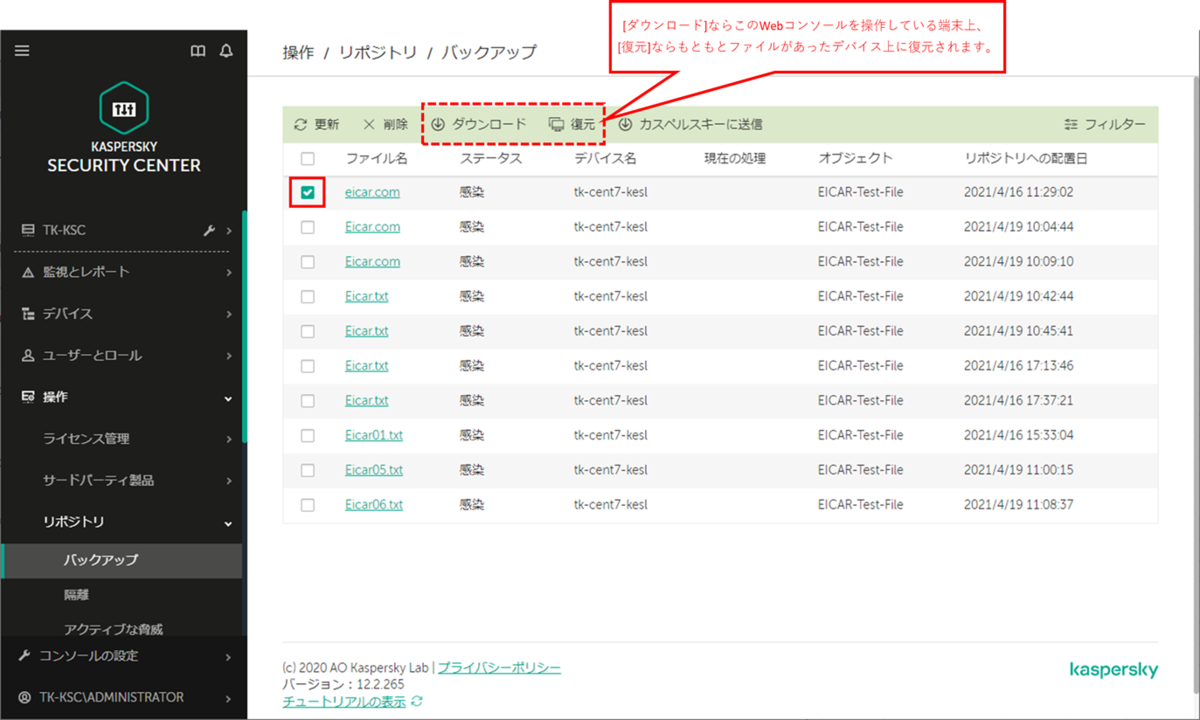Click the notification bell icon
Screen dimensions: 1200x720
point(226,50)
